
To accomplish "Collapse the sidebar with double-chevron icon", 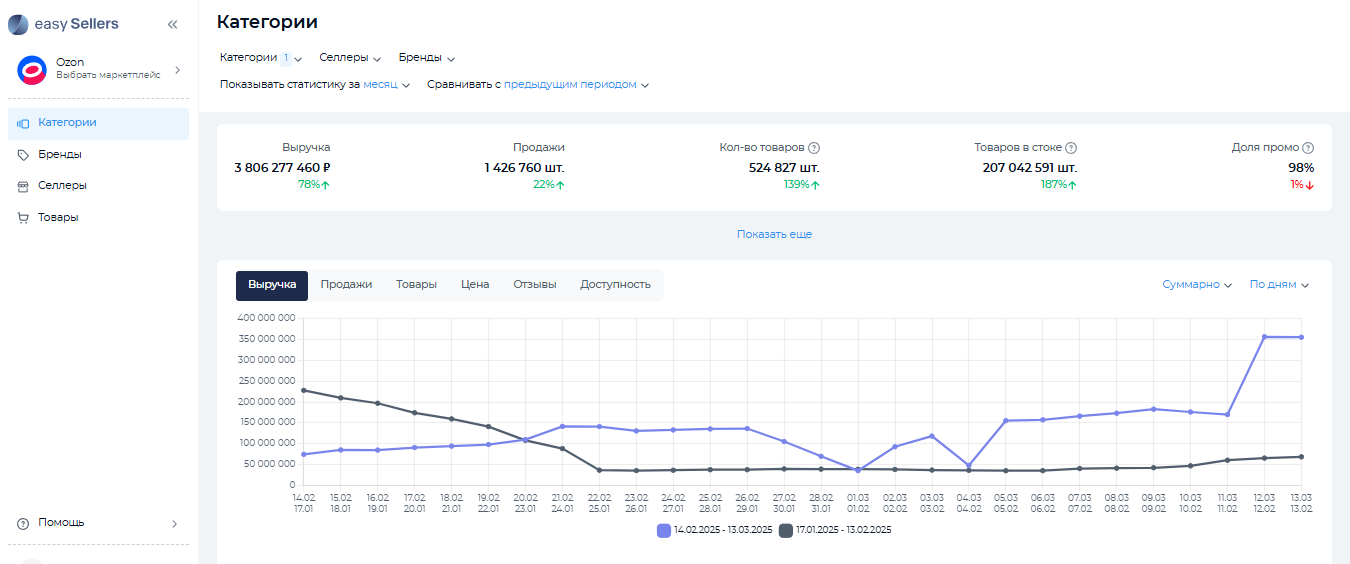I will click(172, 24).
